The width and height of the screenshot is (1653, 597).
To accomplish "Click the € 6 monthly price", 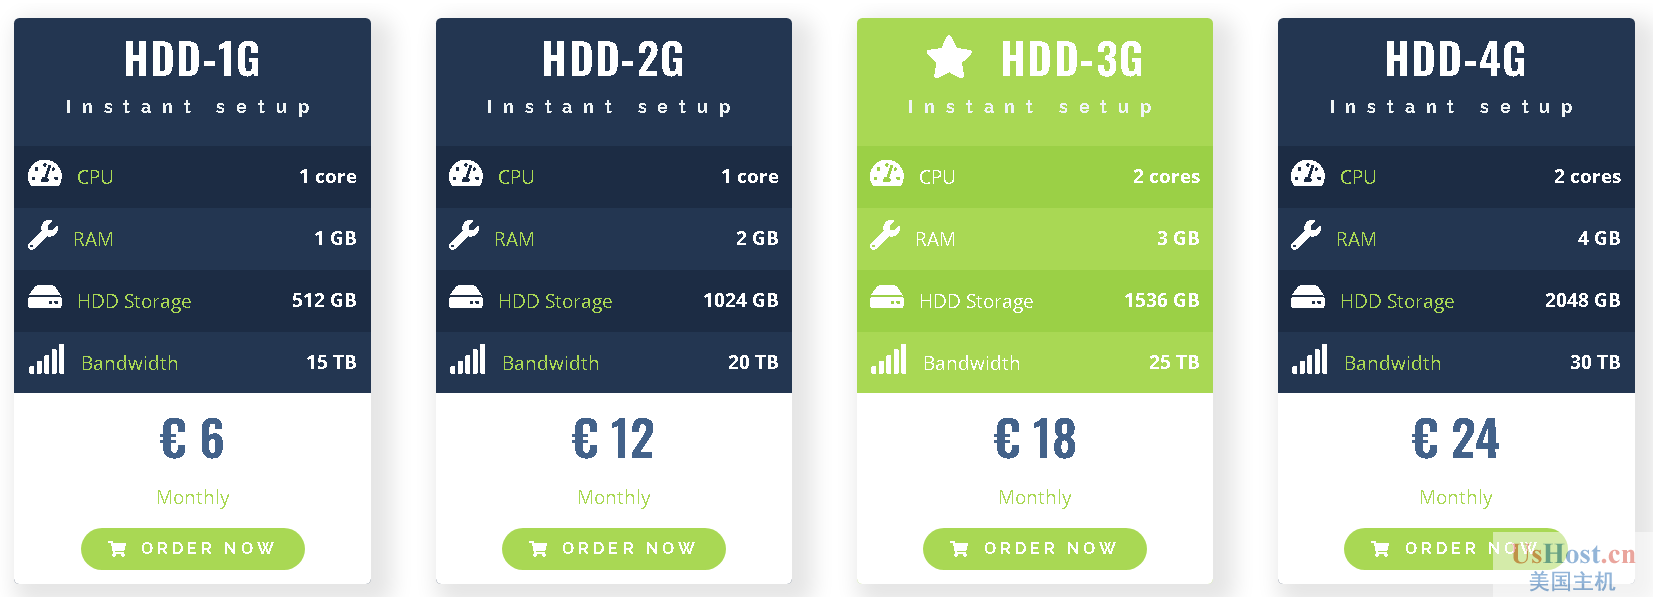I will (x=192, y=439).
